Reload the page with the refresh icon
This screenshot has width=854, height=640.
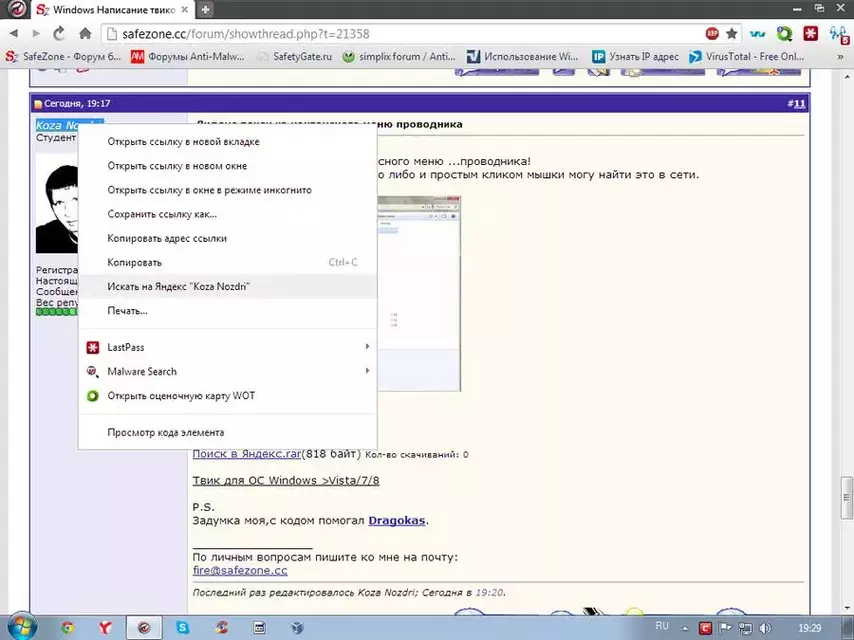tap(59, 34)
